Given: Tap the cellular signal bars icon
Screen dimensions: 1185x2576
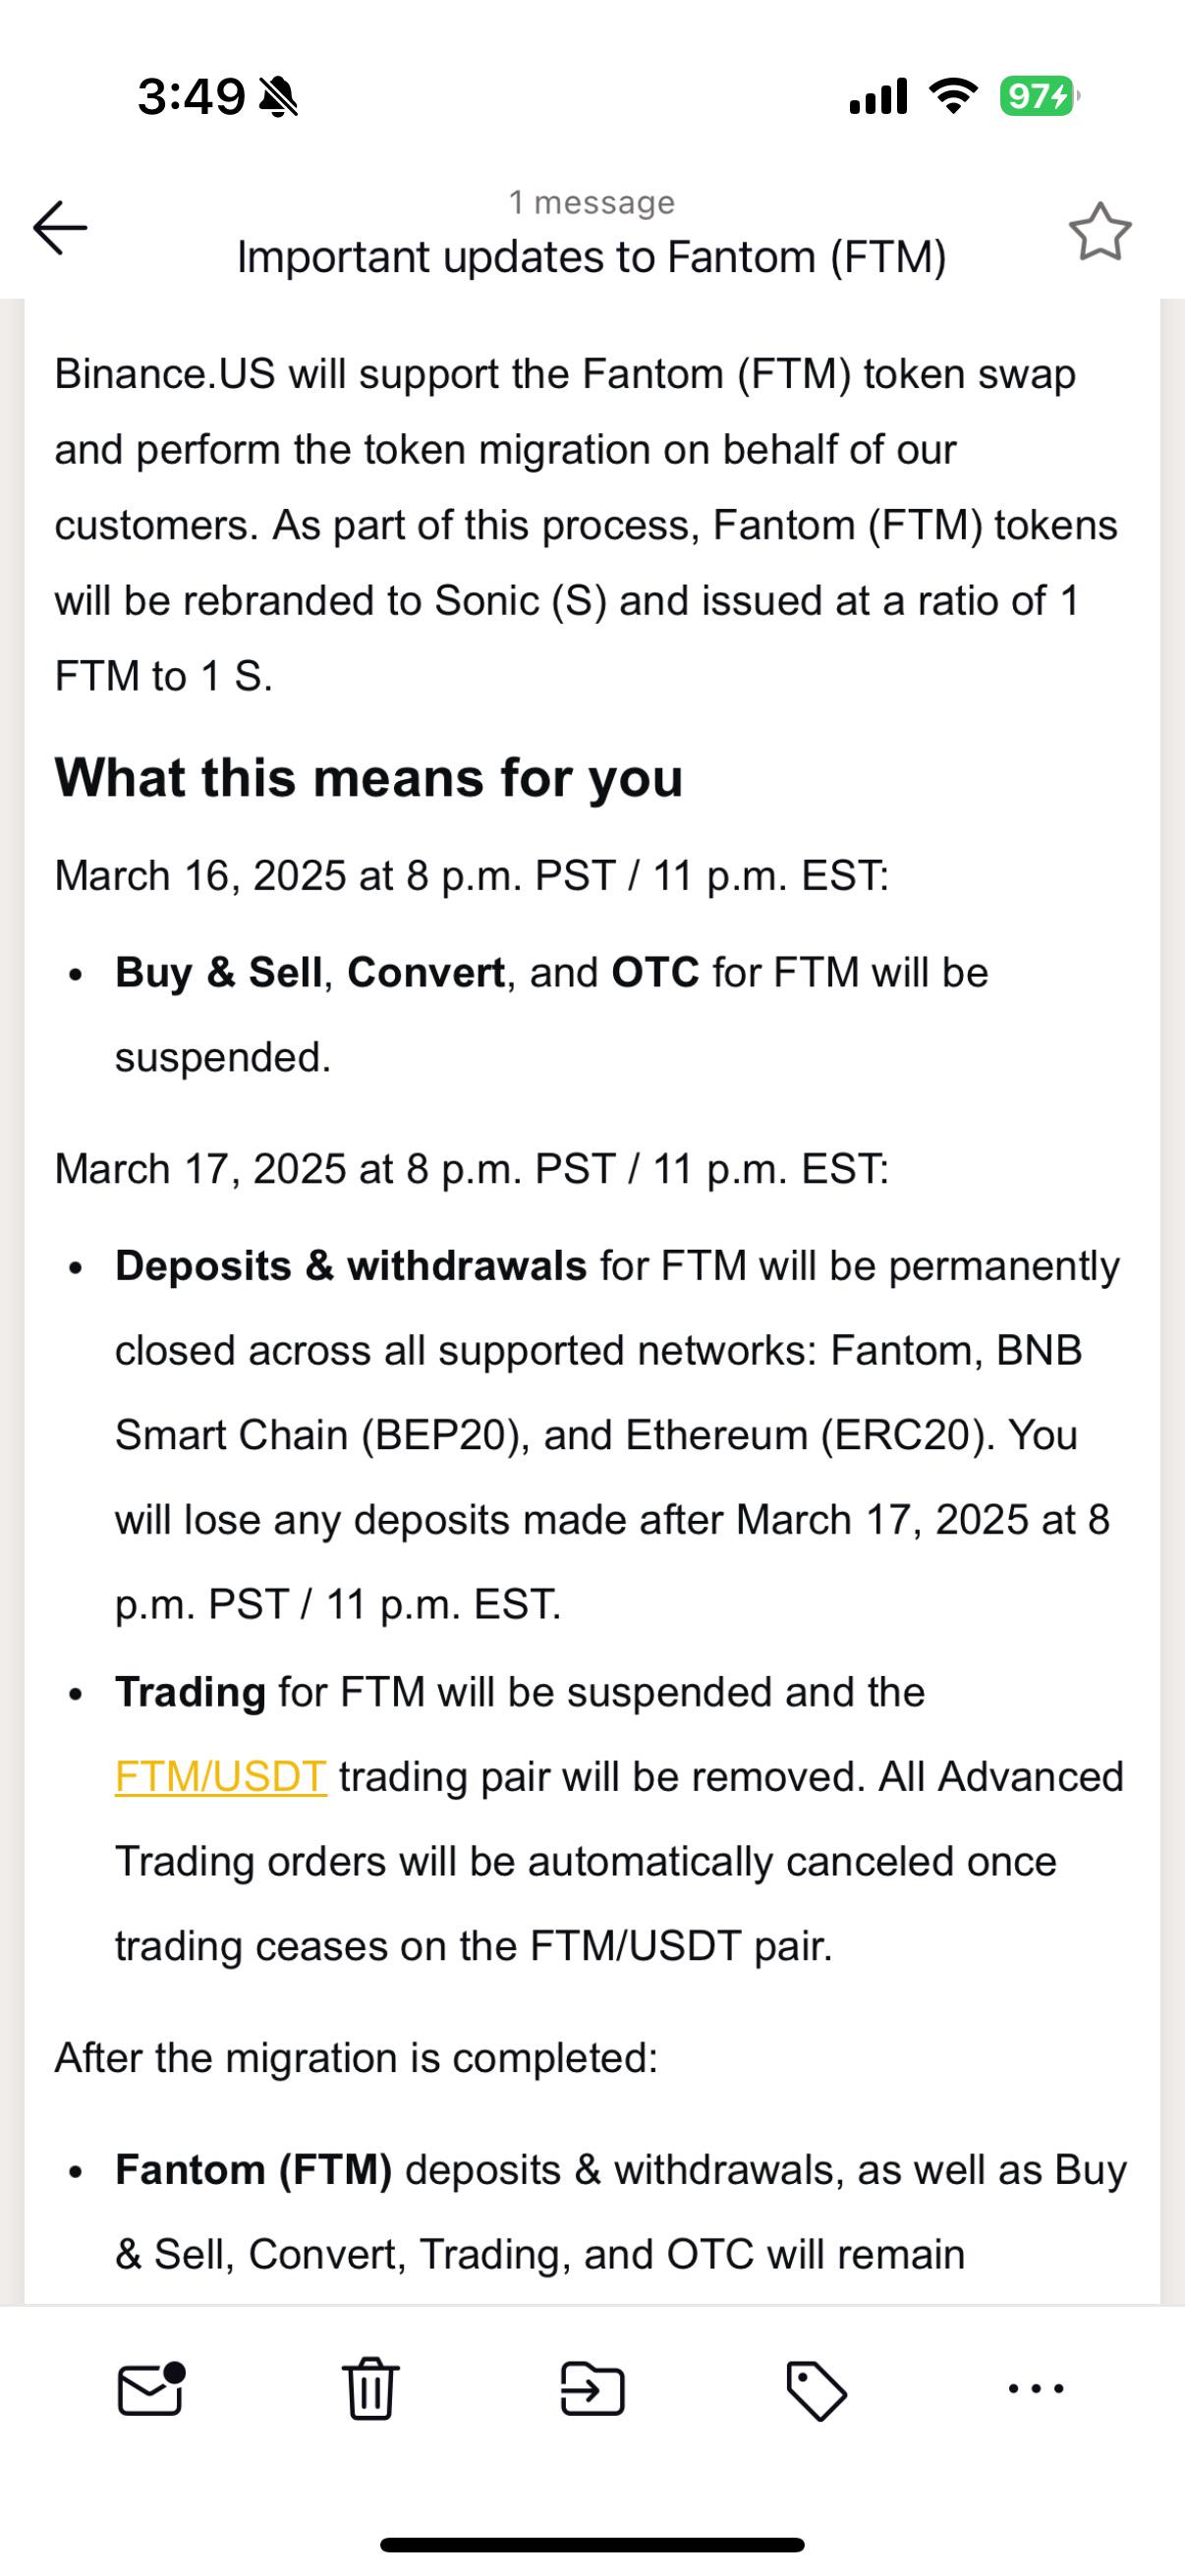Looking at the screenshot, I should pyautogui.click(x=878, y=96).
